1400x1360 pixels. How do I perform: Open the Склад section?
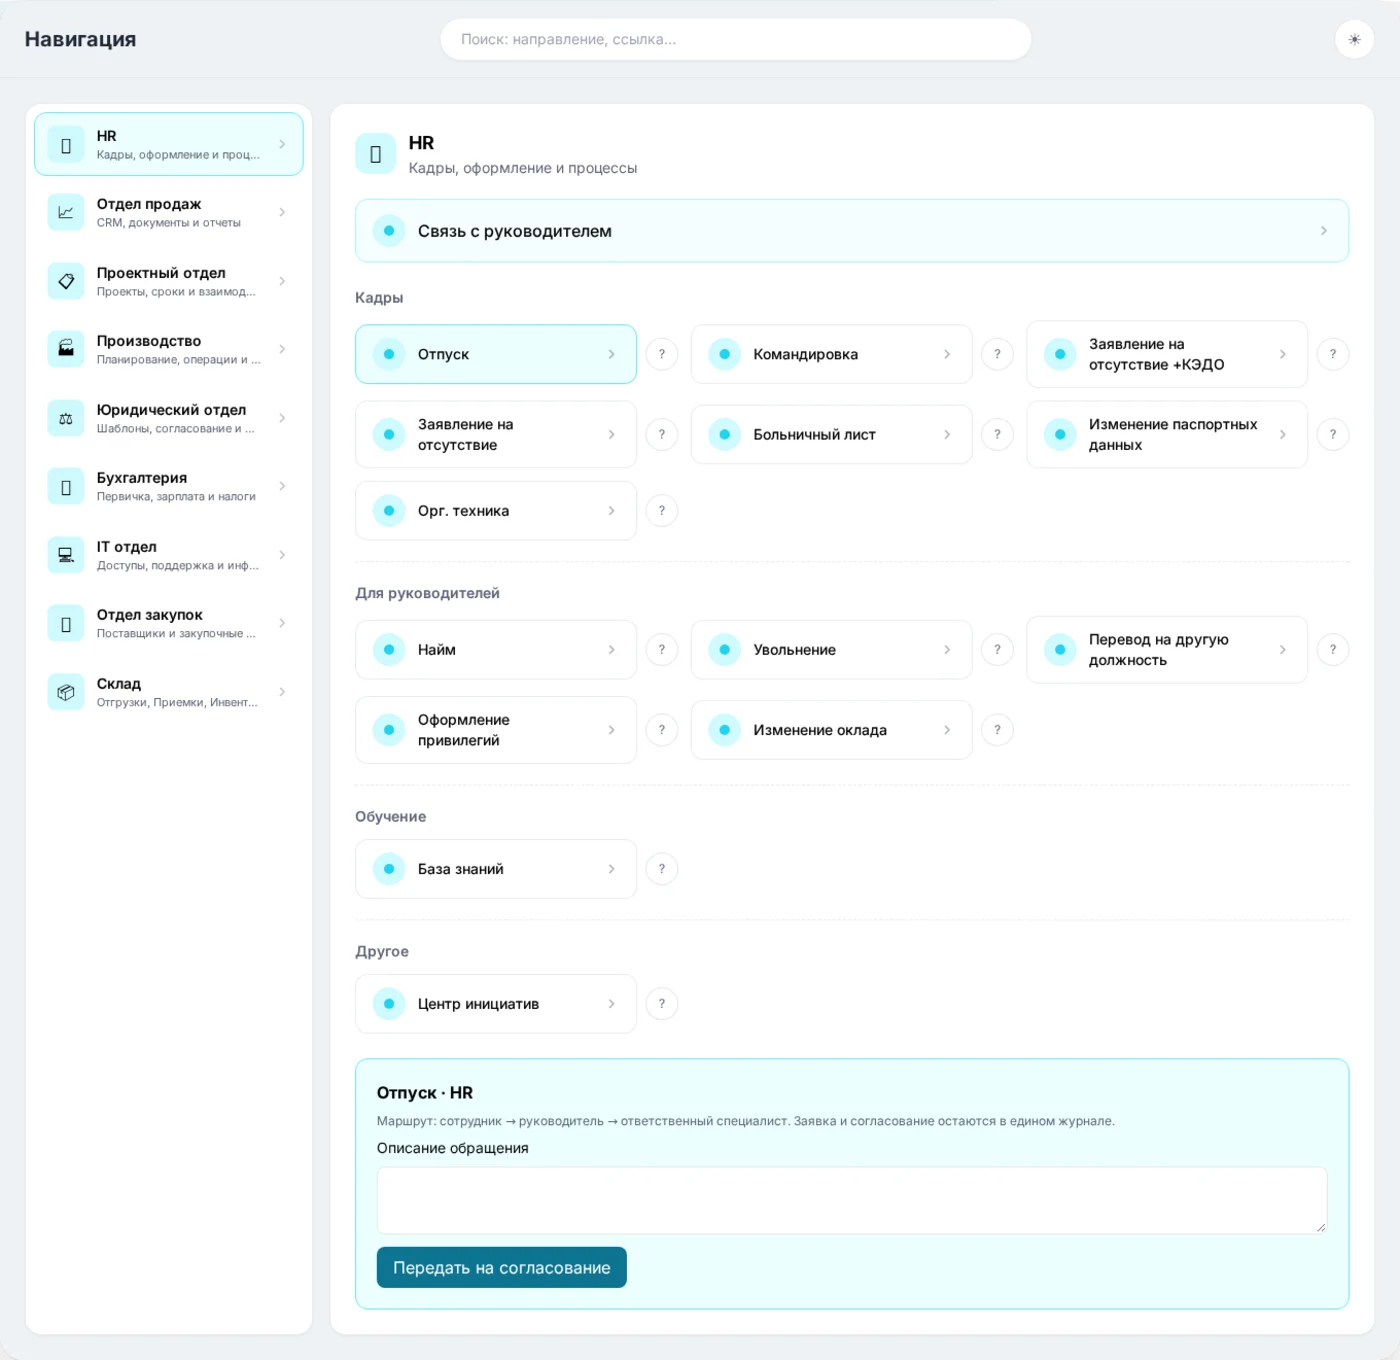click(169, 692)
